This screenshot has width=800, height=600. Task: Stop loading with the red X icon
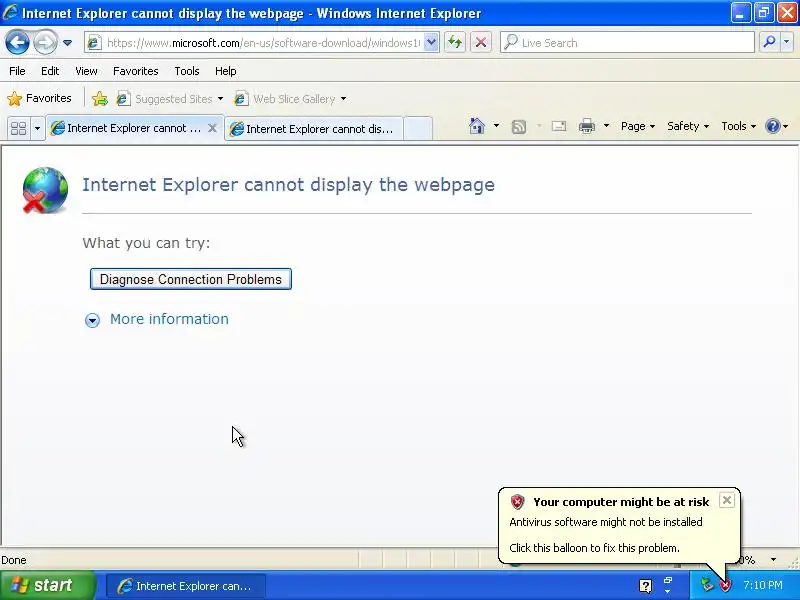480,43
